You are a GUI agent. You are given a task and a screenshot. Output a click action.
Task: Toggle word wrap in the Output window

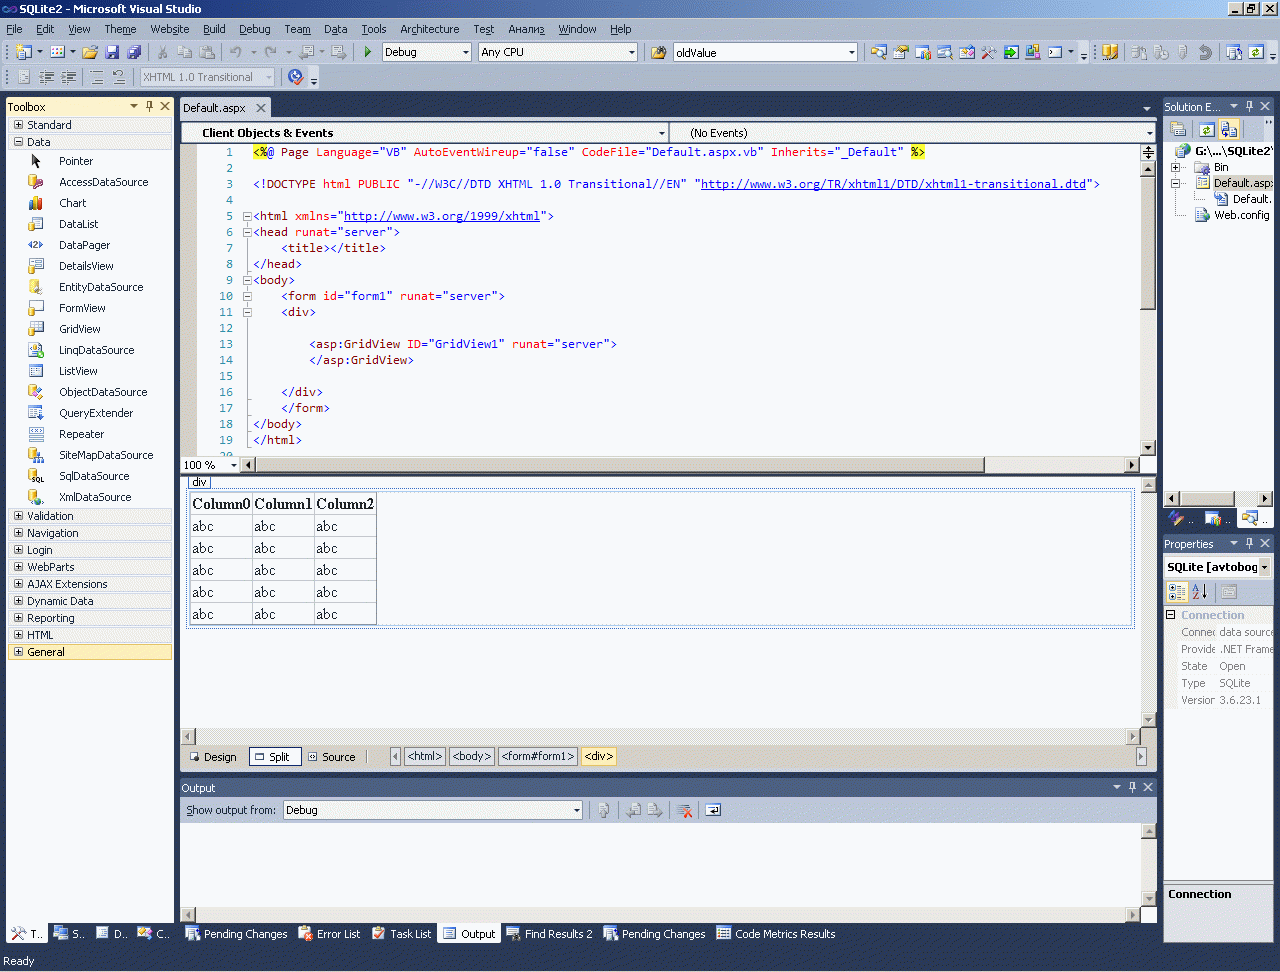tap(713, 810)
